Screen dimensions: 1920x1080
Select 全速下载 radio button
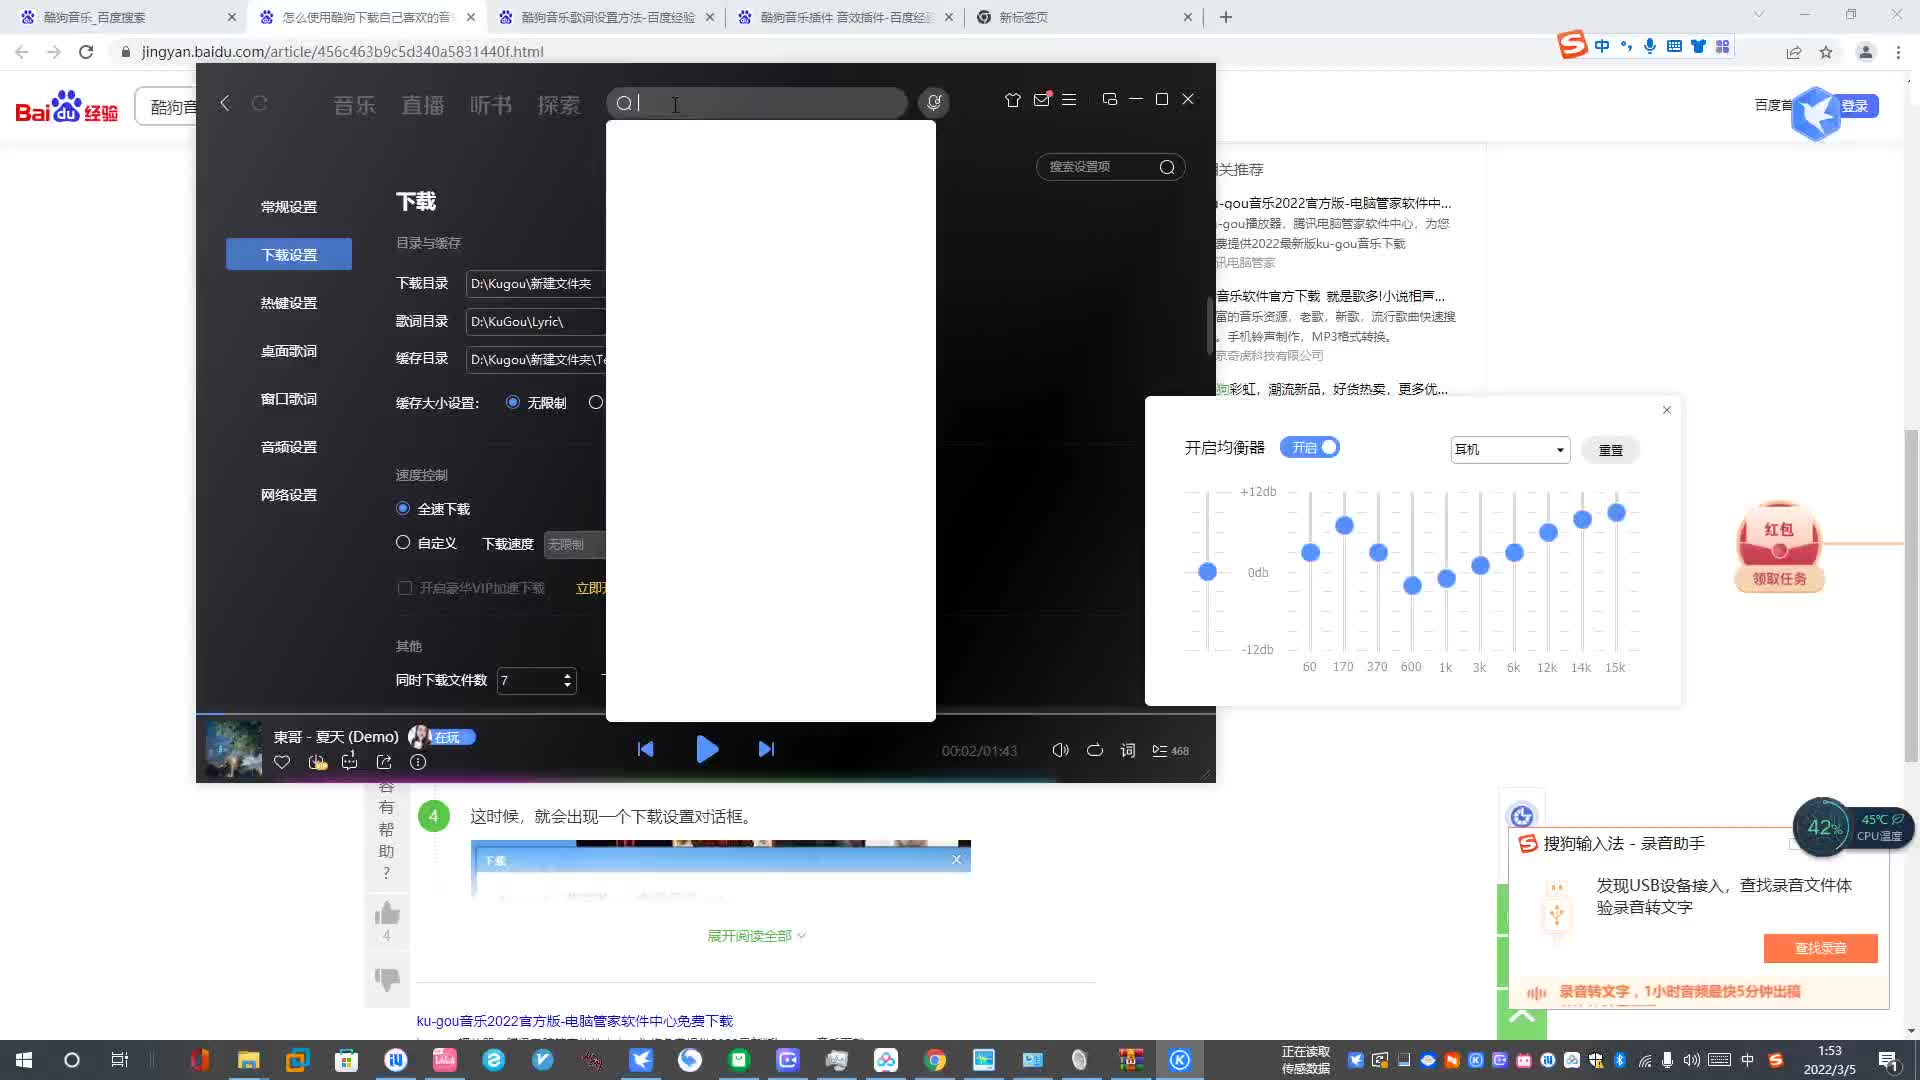[403, 508]
